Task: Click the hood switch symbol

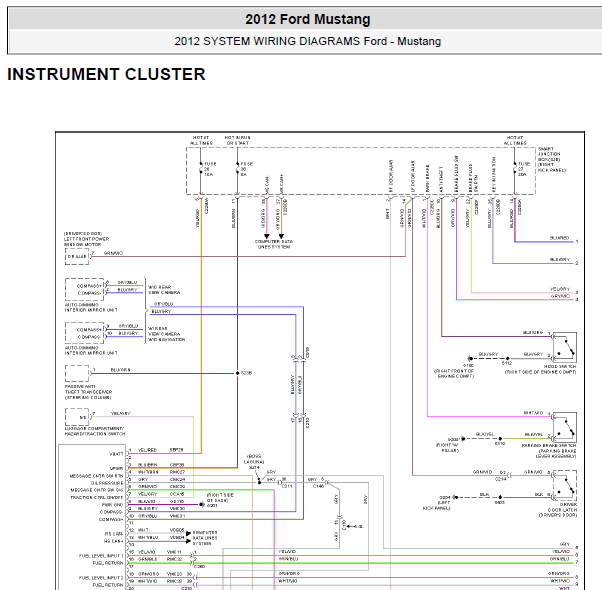Action: 564,347
